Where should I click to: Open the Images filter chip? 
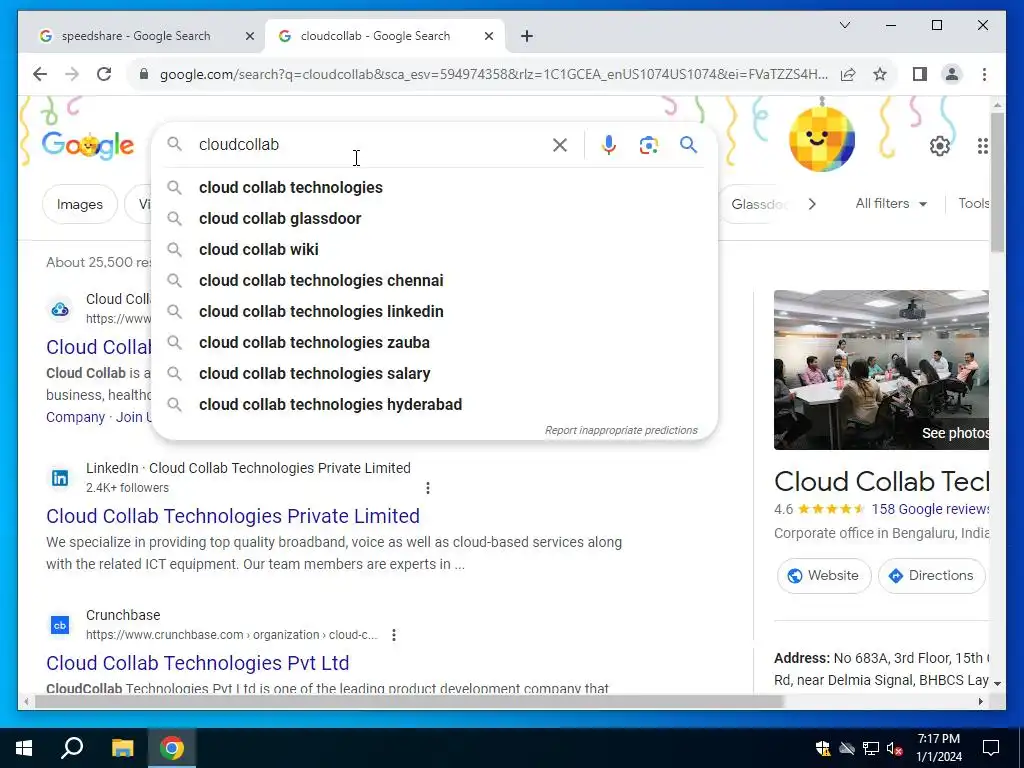point(80,204)
